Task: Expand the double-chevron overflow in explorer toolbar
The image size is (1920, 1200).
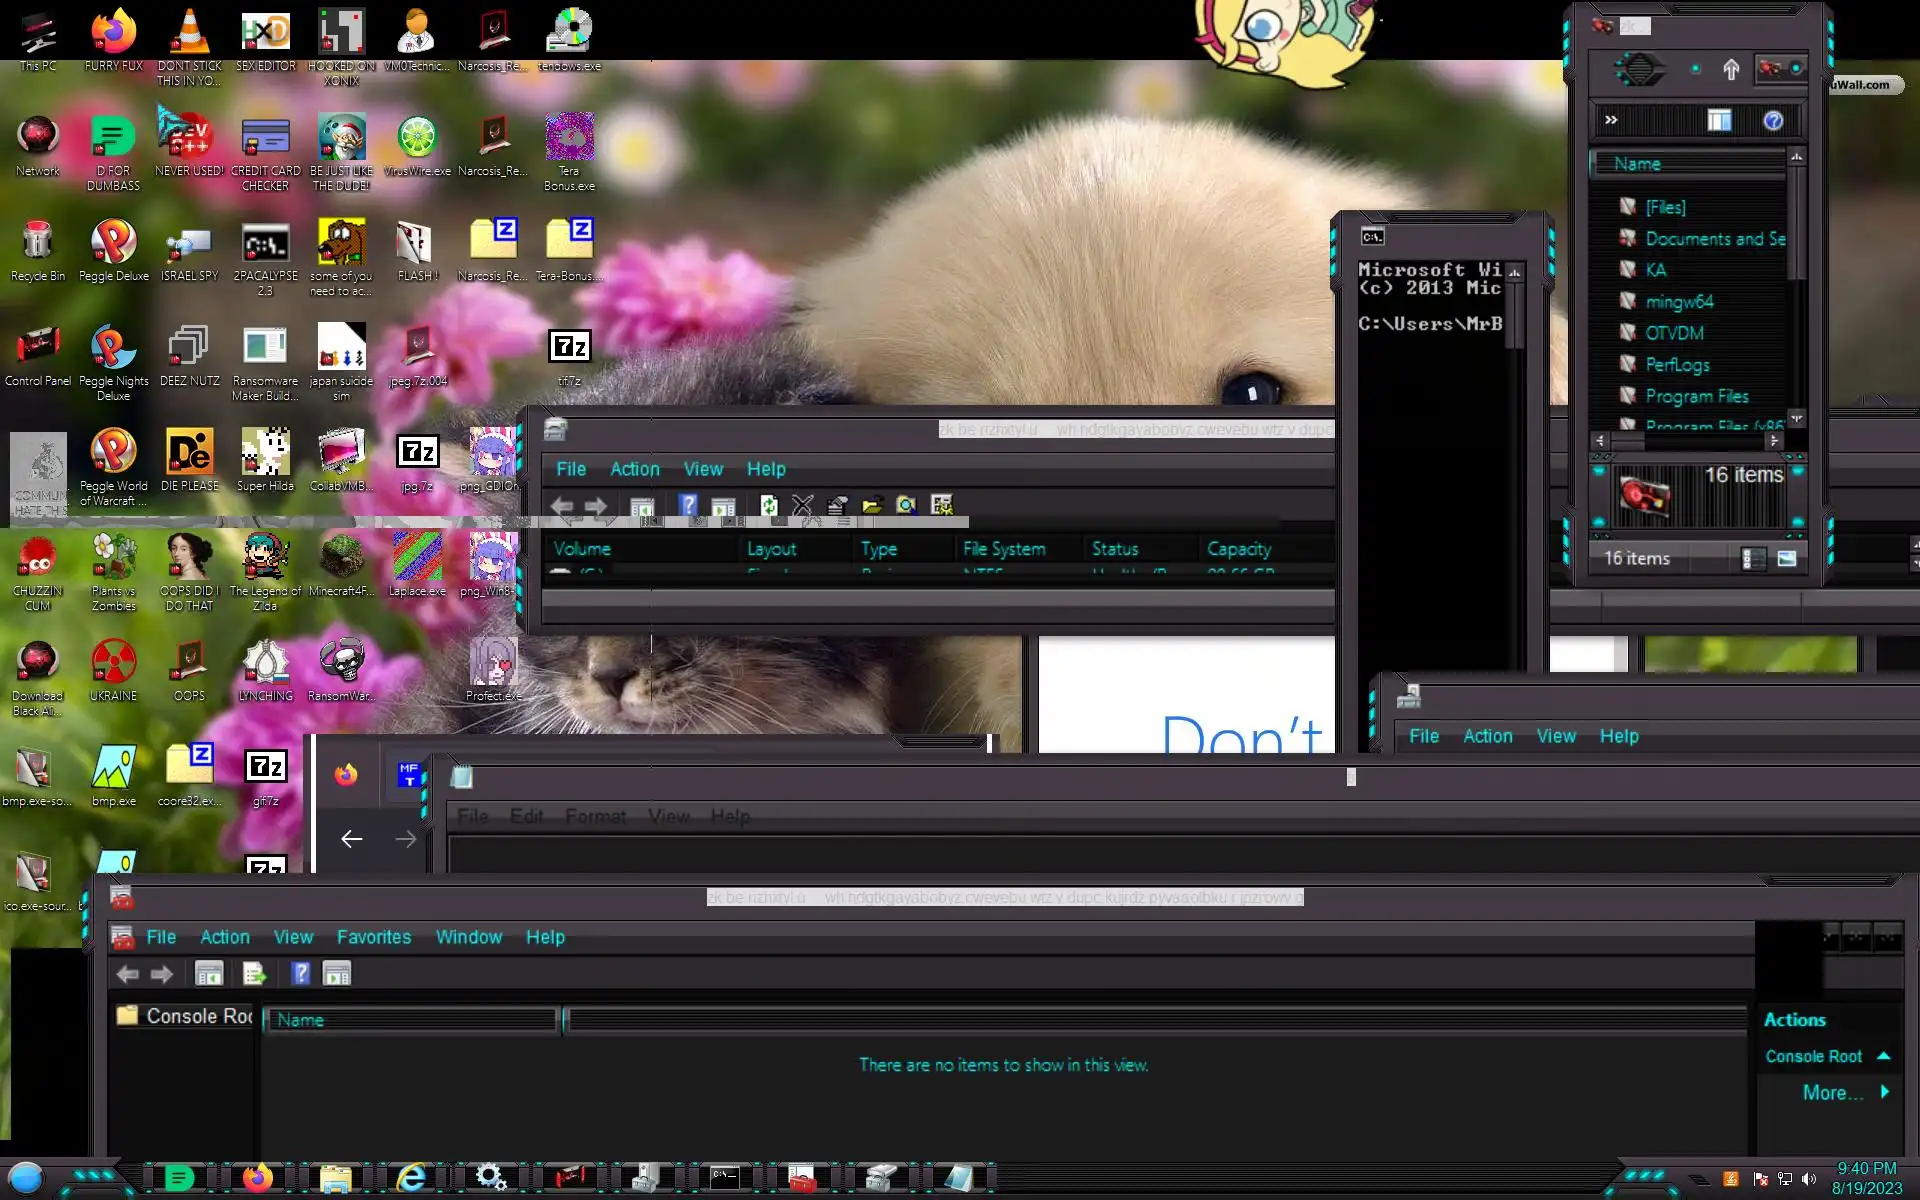Action: point(1611,120)
